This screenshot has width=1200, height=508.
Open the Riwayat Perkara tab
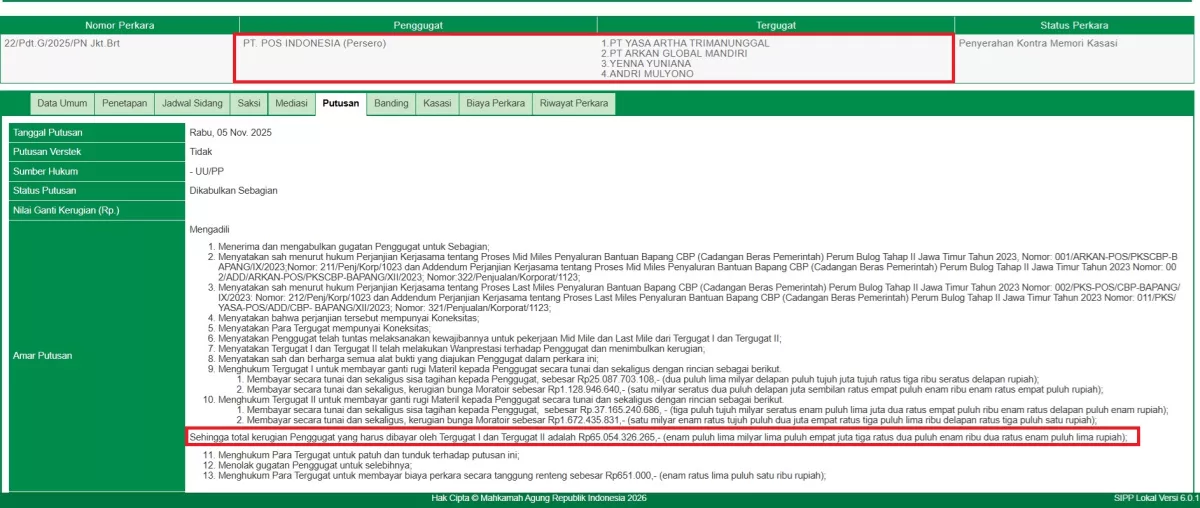[x=574, y=103]
